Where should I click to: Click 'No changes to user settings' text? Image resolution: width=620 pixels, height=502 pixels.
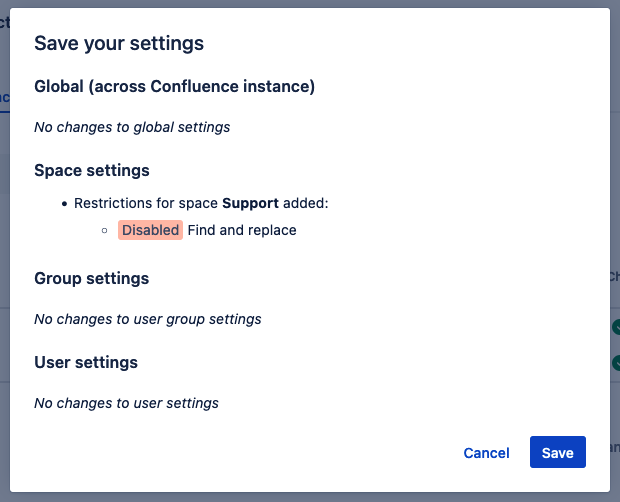[126, 403]
